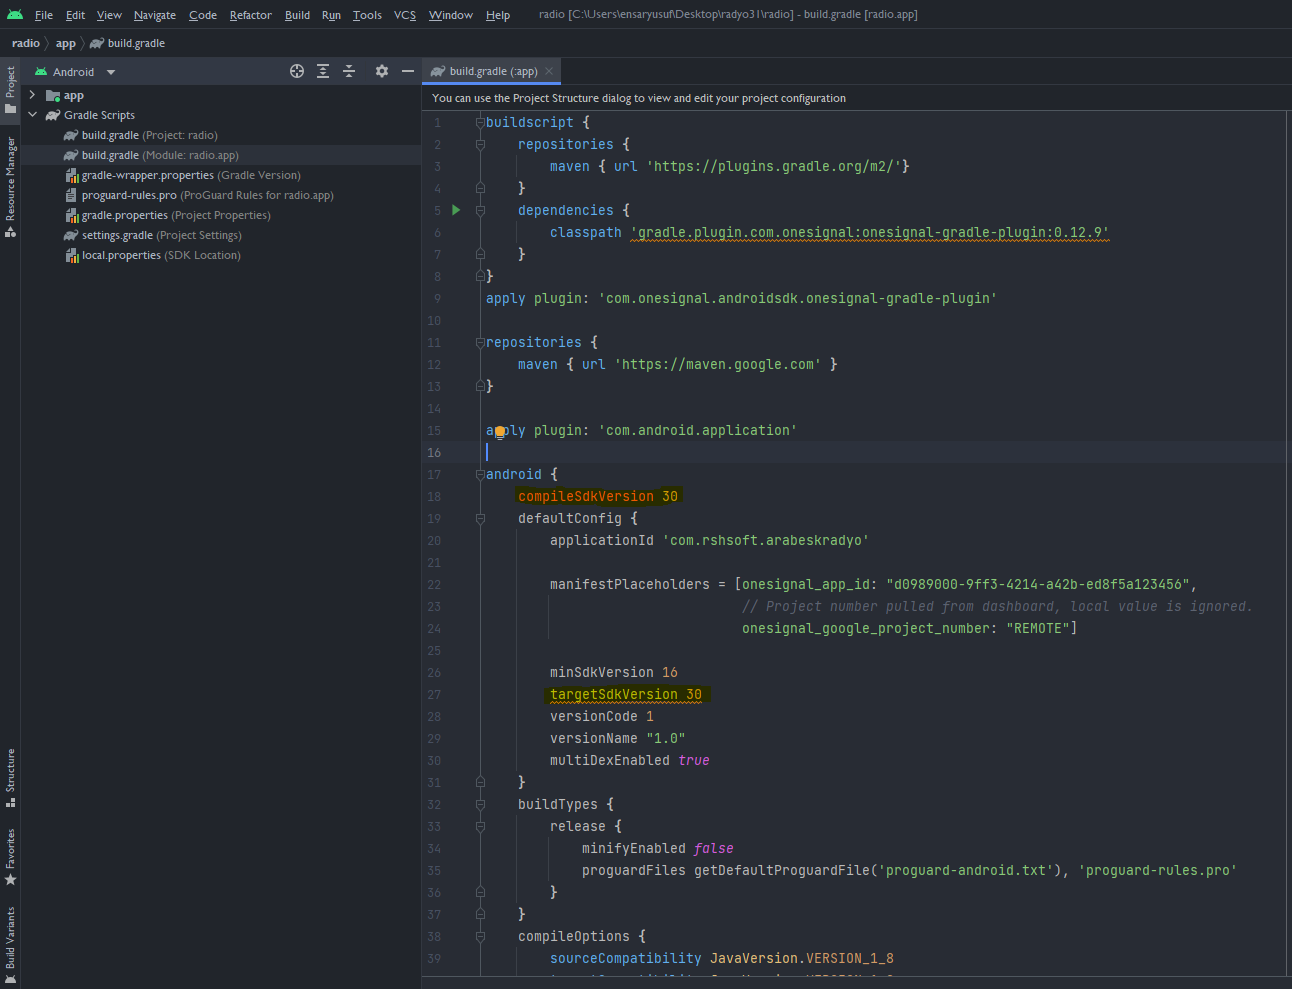Open the Resource Manager sidebar tab
Screen dimensions: 1292x989
(x=10, y=187)
